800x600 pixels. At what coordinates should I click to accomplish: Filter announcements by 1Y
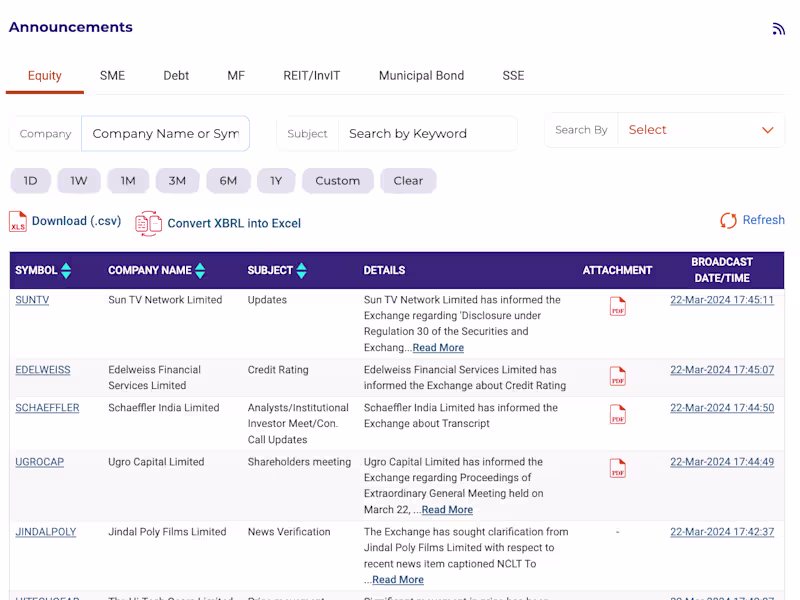(x=276, y=181)
